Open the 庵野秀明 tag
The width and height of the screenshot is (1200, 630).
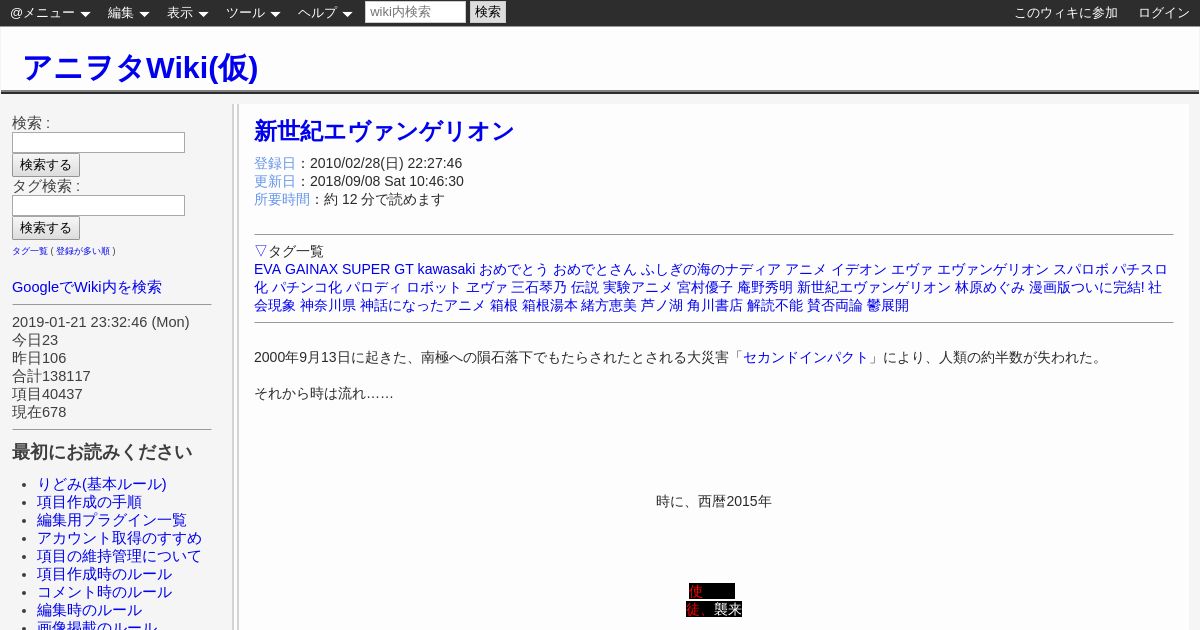(x=765, y=288)
